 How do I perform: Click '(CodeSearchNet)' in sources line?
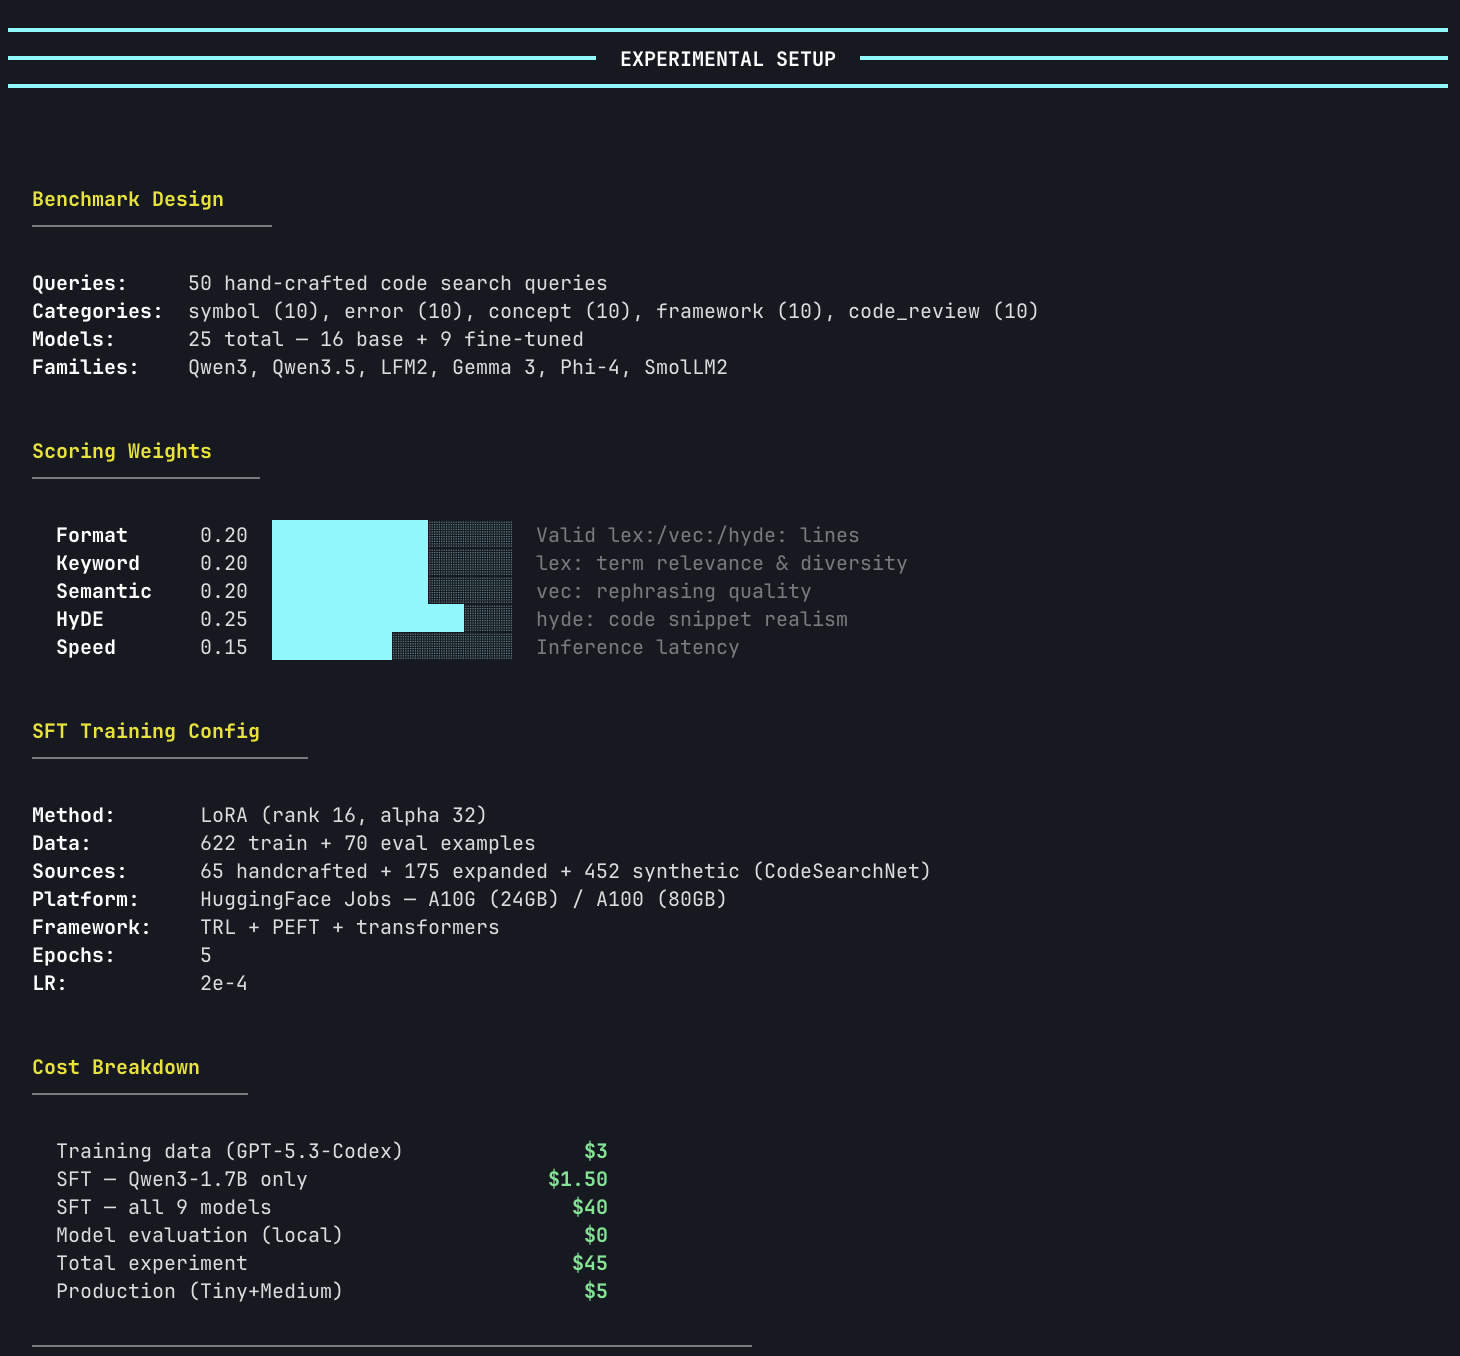(x=842, y=871)
